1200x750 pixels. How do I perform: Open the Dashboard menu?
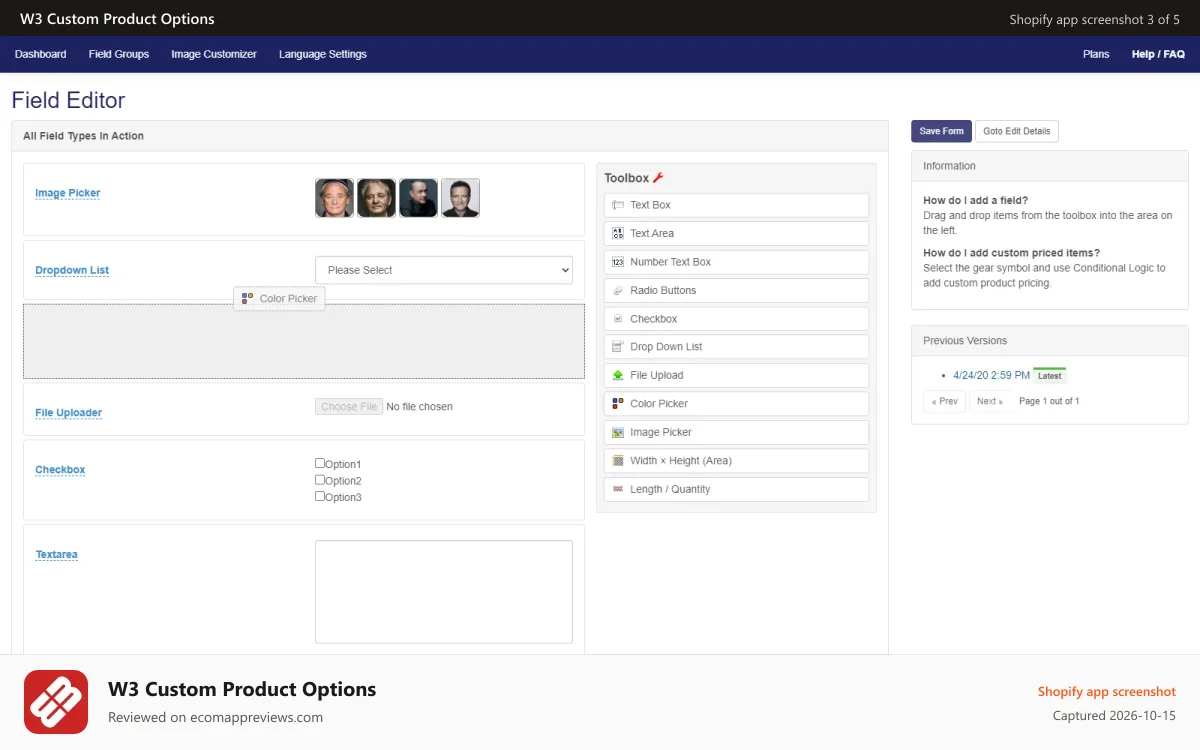[41, 54]
